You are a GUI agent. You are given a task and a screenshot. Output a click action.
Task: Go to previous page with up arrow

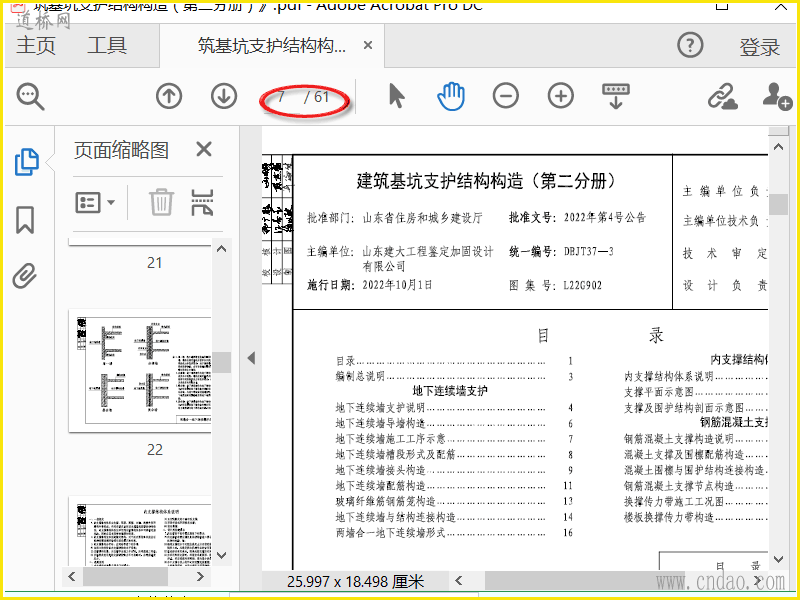coord(169,96)
